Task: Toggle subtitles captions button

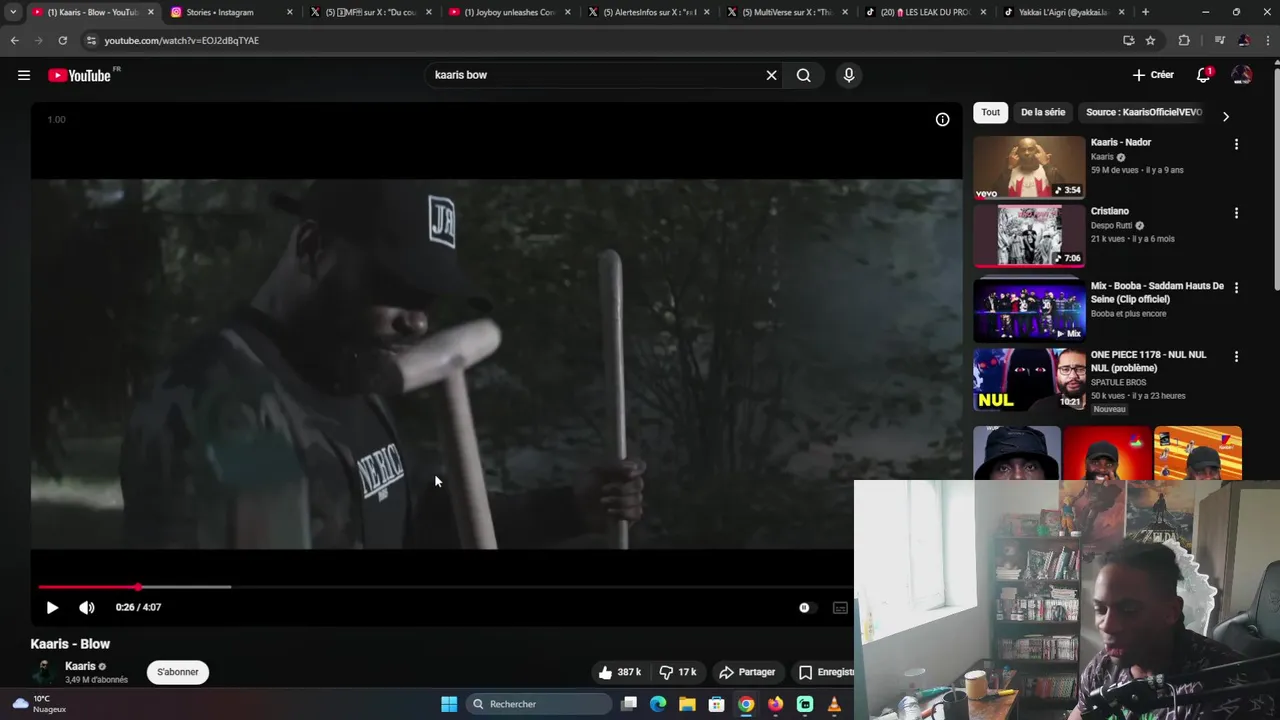Action: 840,607
